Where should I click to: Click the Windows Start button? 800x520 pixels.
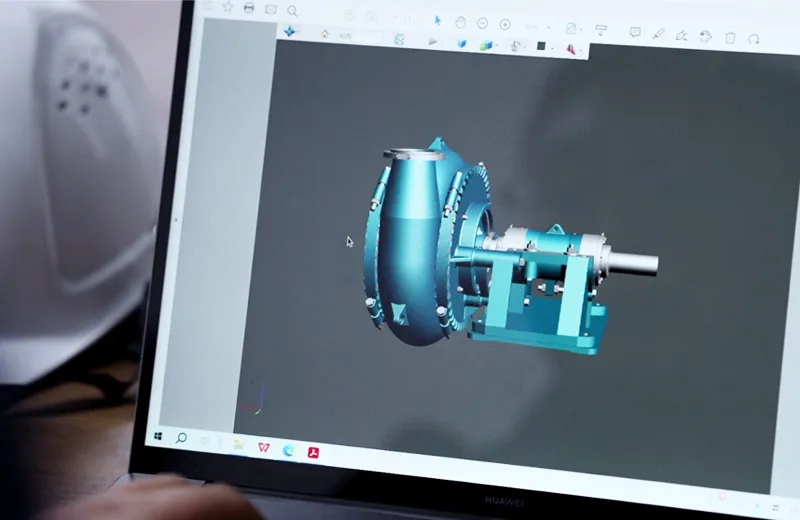pos(158,436)
